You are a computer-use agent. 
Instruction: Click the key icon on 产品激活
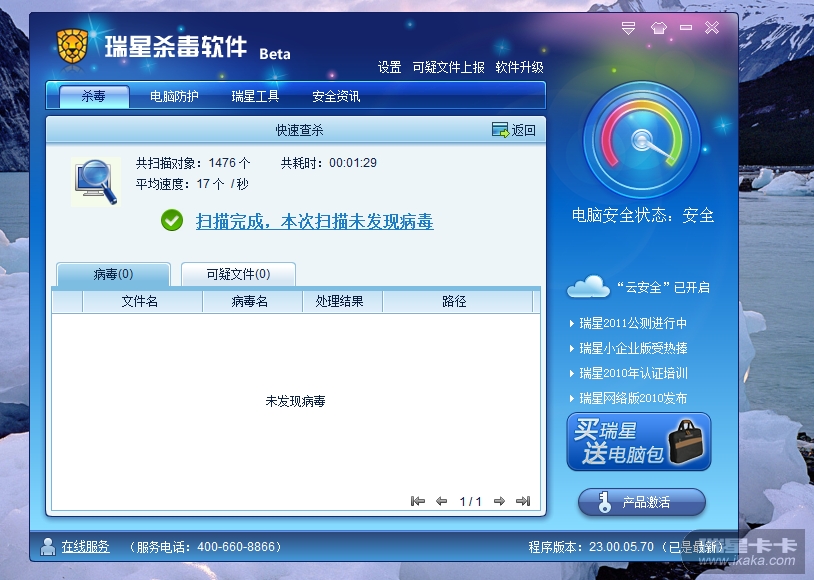603,502
